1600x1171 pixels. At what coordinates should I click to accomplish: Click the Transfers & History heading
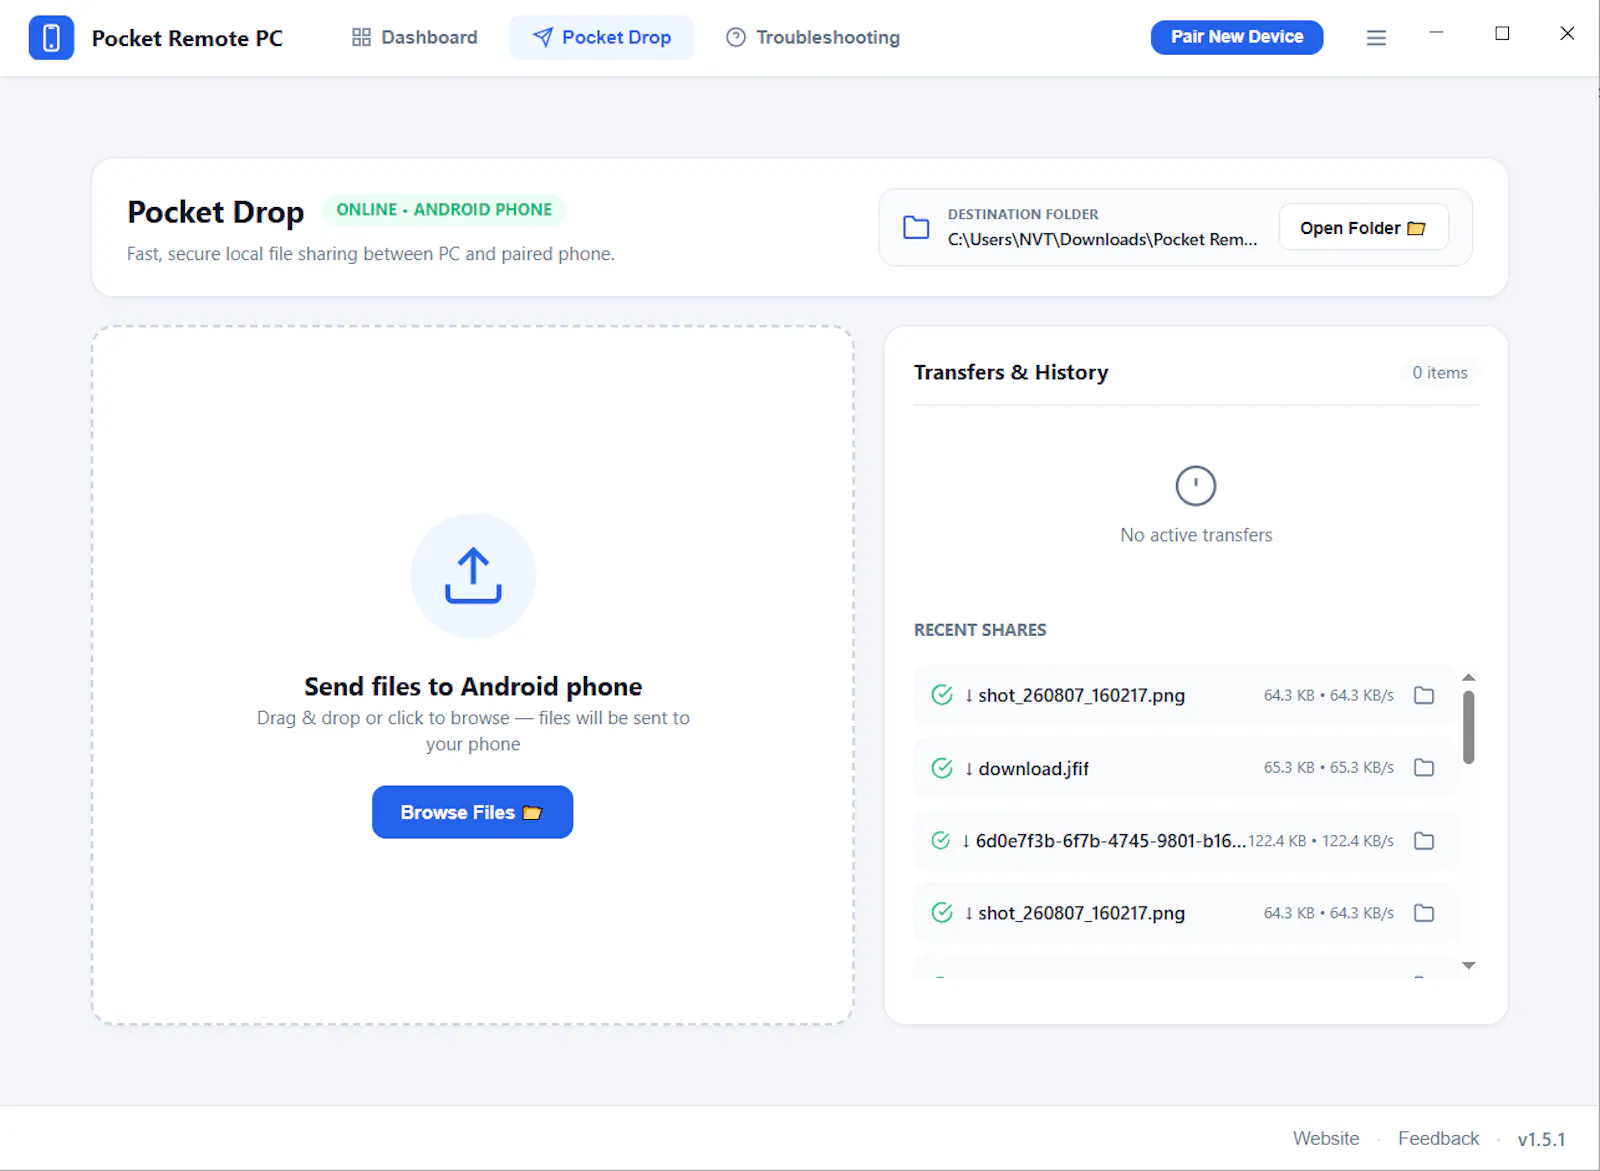(x=1011, y=373)
